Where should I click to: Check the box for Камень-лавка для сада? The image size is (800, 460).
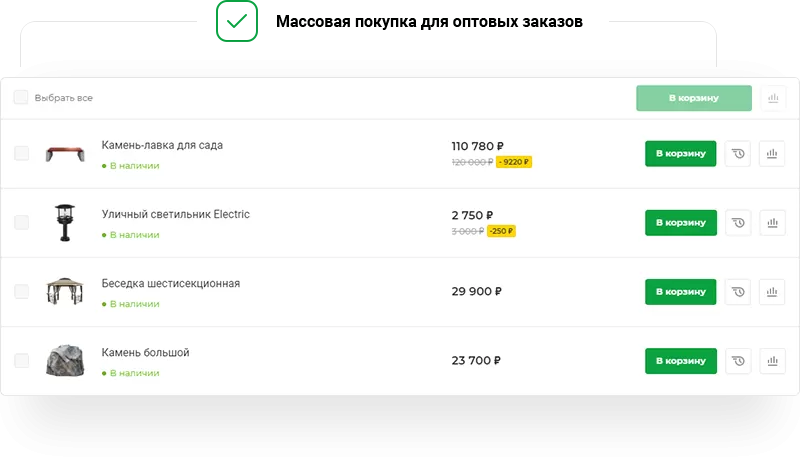tap(21, 154)
